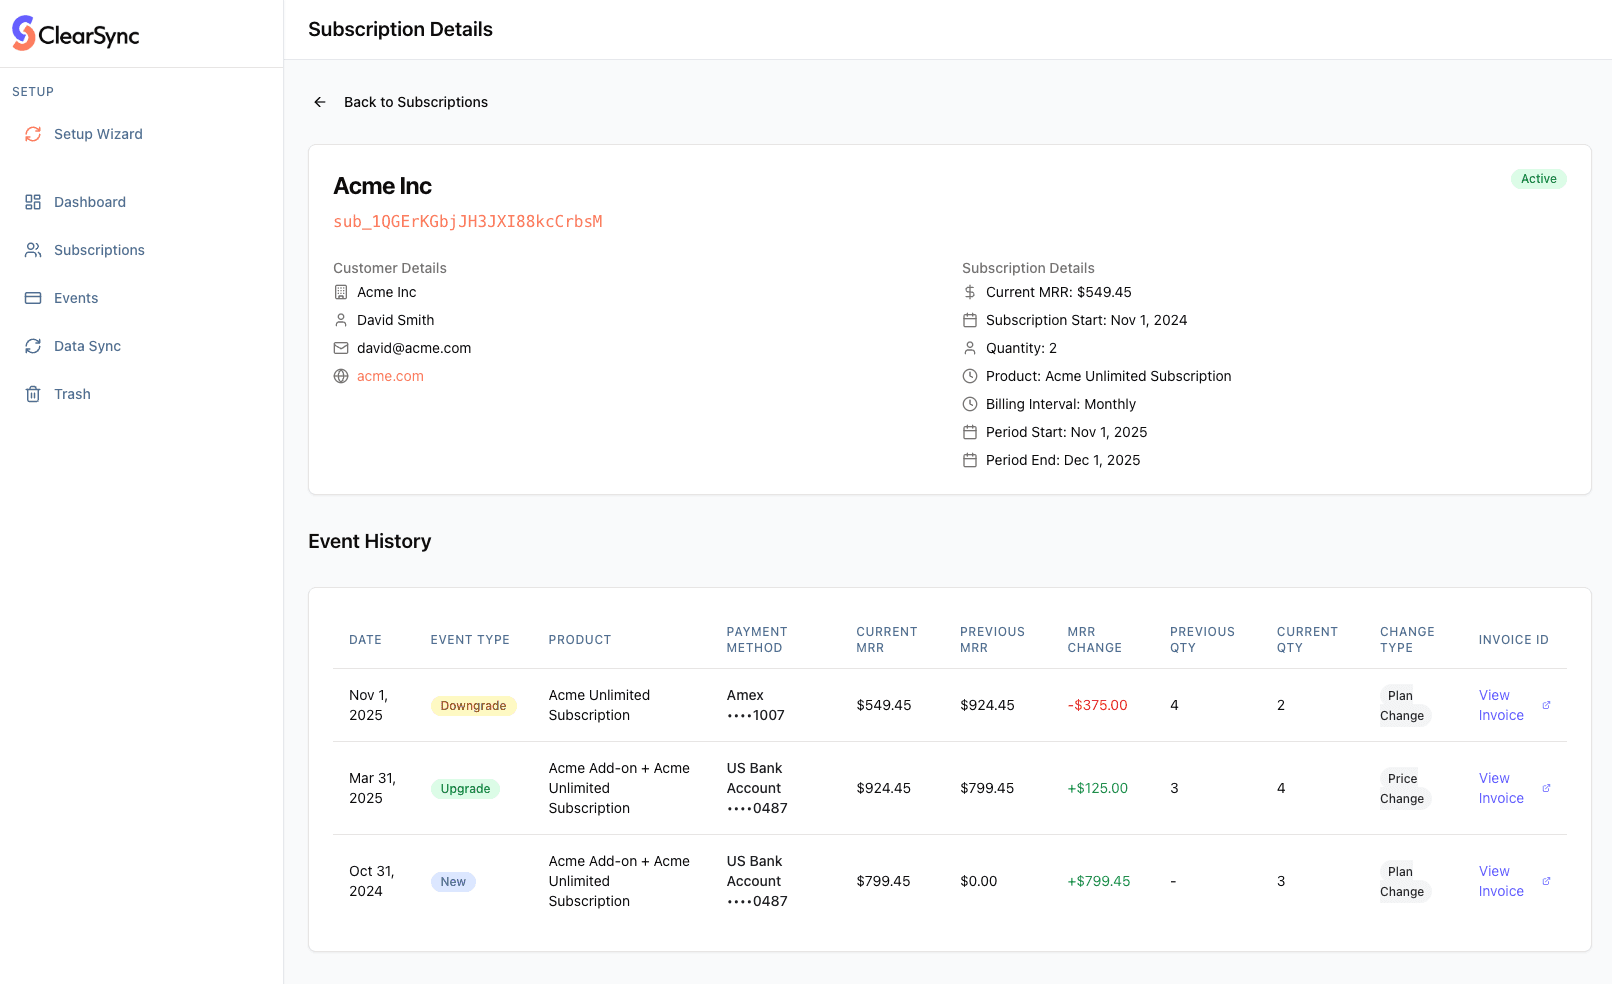Click Back to Subscriptions link
1612x984 pixels.
click(x=416, y=102)
